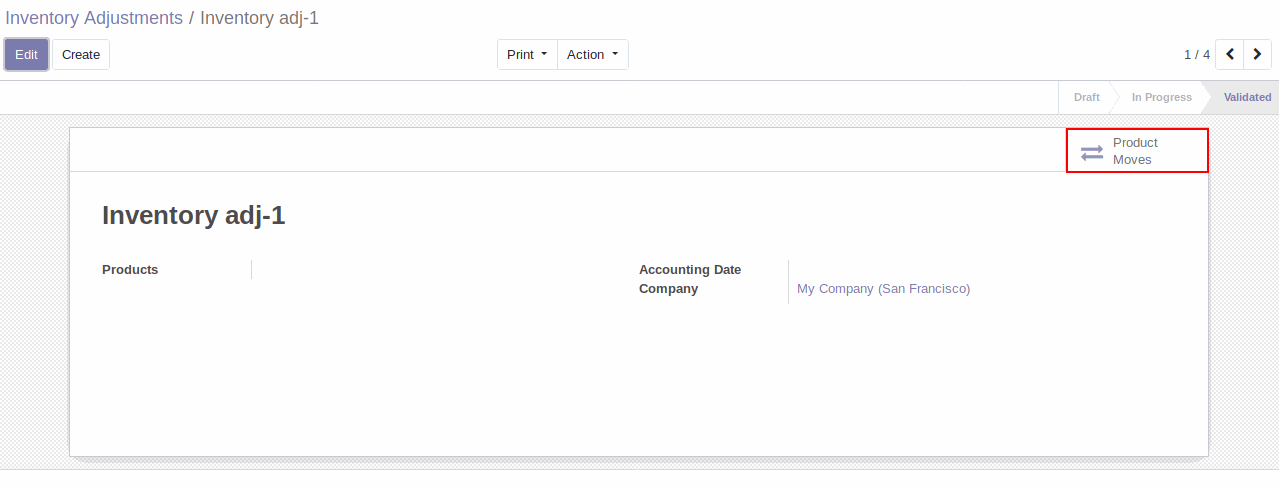Viewport: 1279px width, 488px height.
Task: Open the Print dropdown menu
Action: (527, 55)
